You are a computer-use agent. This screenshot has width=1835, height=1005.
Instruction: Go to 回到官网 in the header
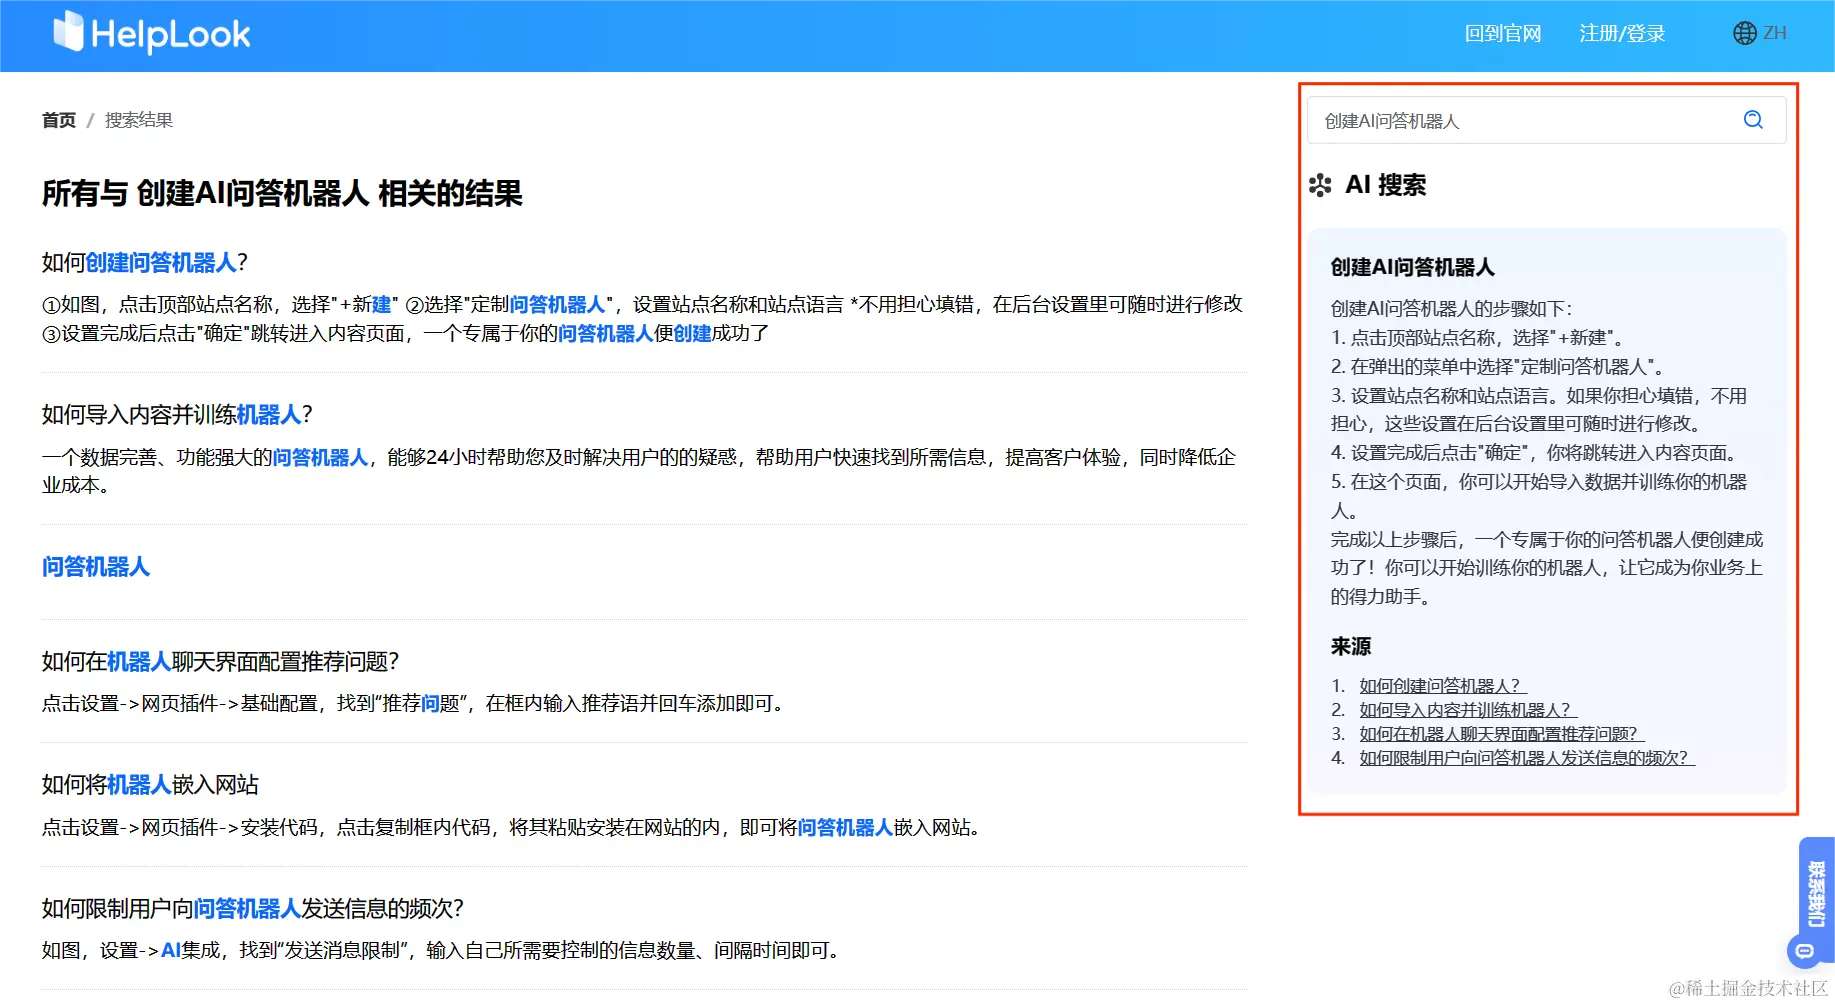point(1503,33)
